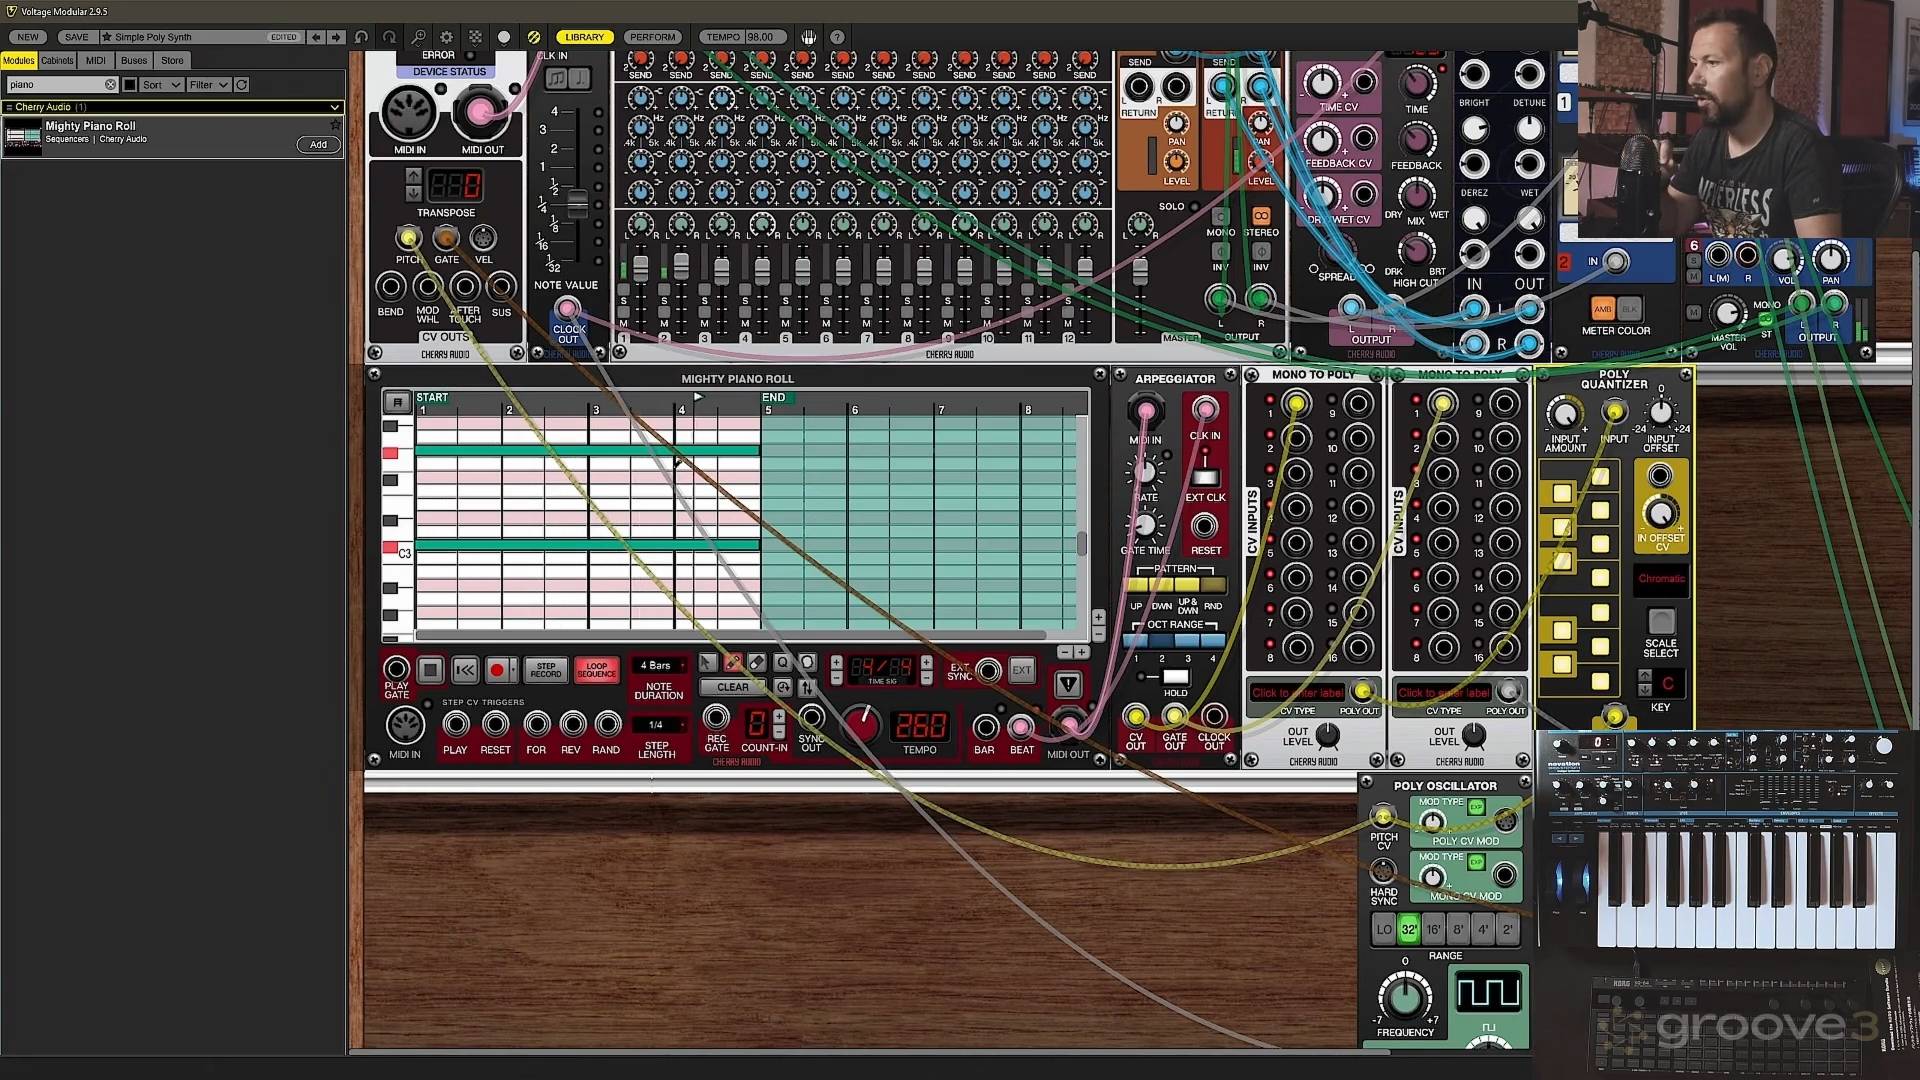Image resolution: width=1920 pixels, height=1080 pixels.
Task: Click the piano roll stop button
Action: pyautogui.click(x=430, y=670)
